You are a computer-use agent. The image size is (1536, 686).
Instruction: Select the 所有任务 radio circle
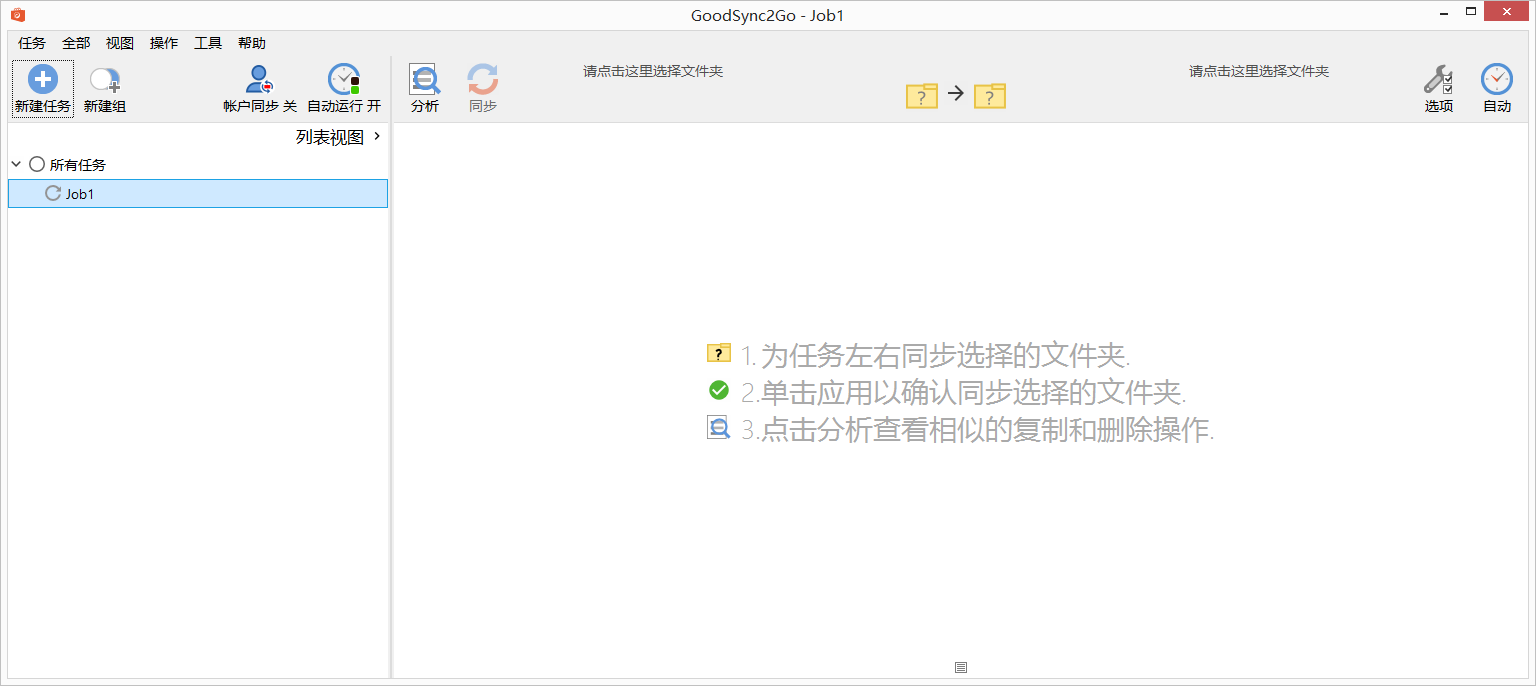point(37,164)
